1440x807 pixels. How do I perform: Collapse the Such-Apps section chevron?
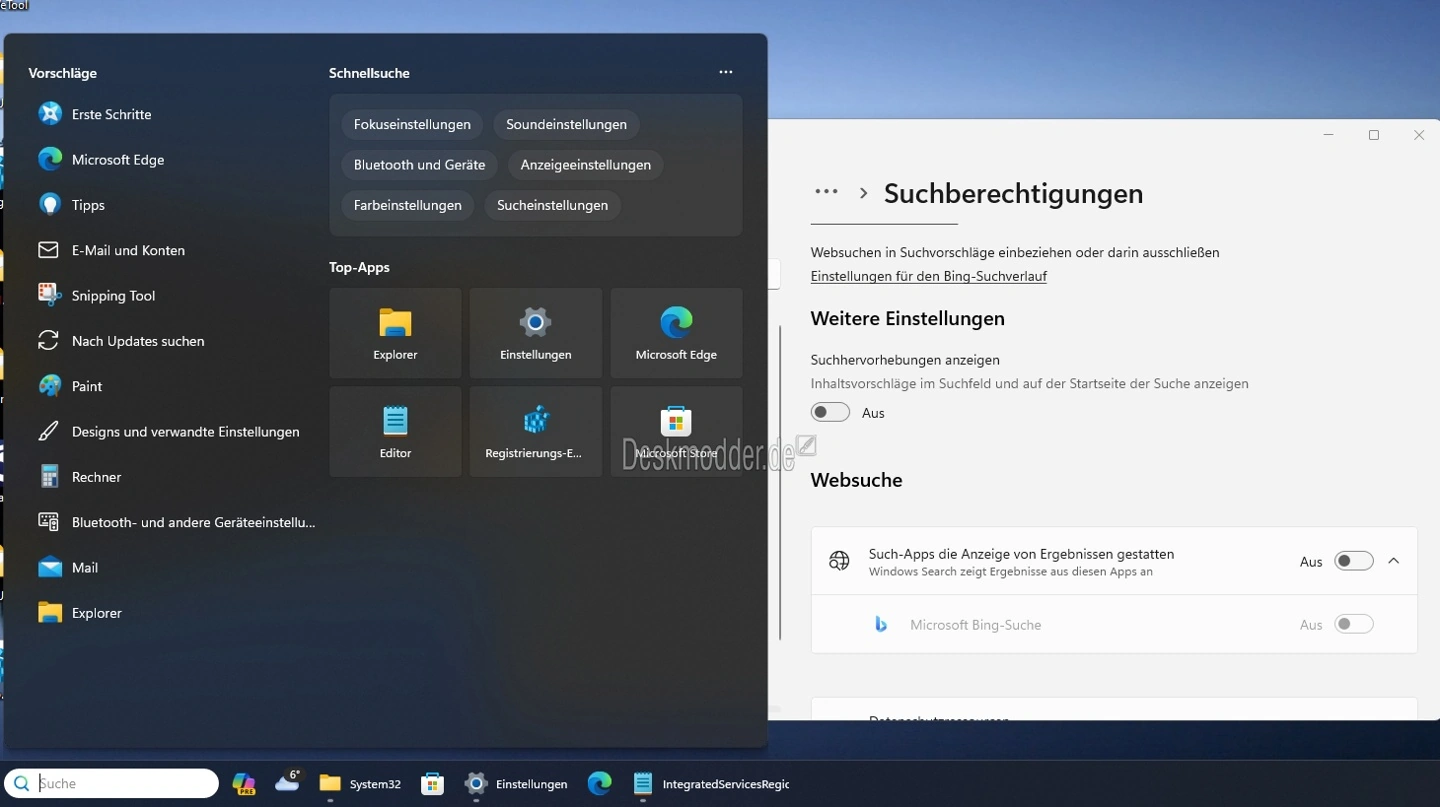1394,562
